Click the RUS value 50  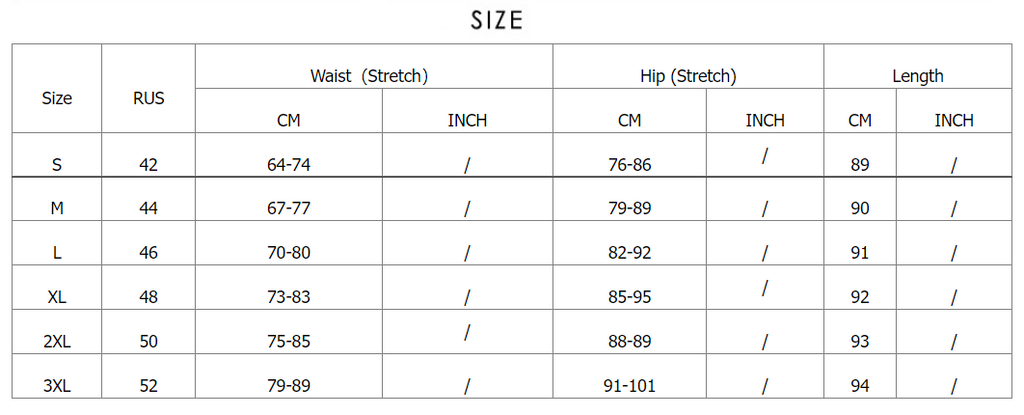(x=148, y=342)
